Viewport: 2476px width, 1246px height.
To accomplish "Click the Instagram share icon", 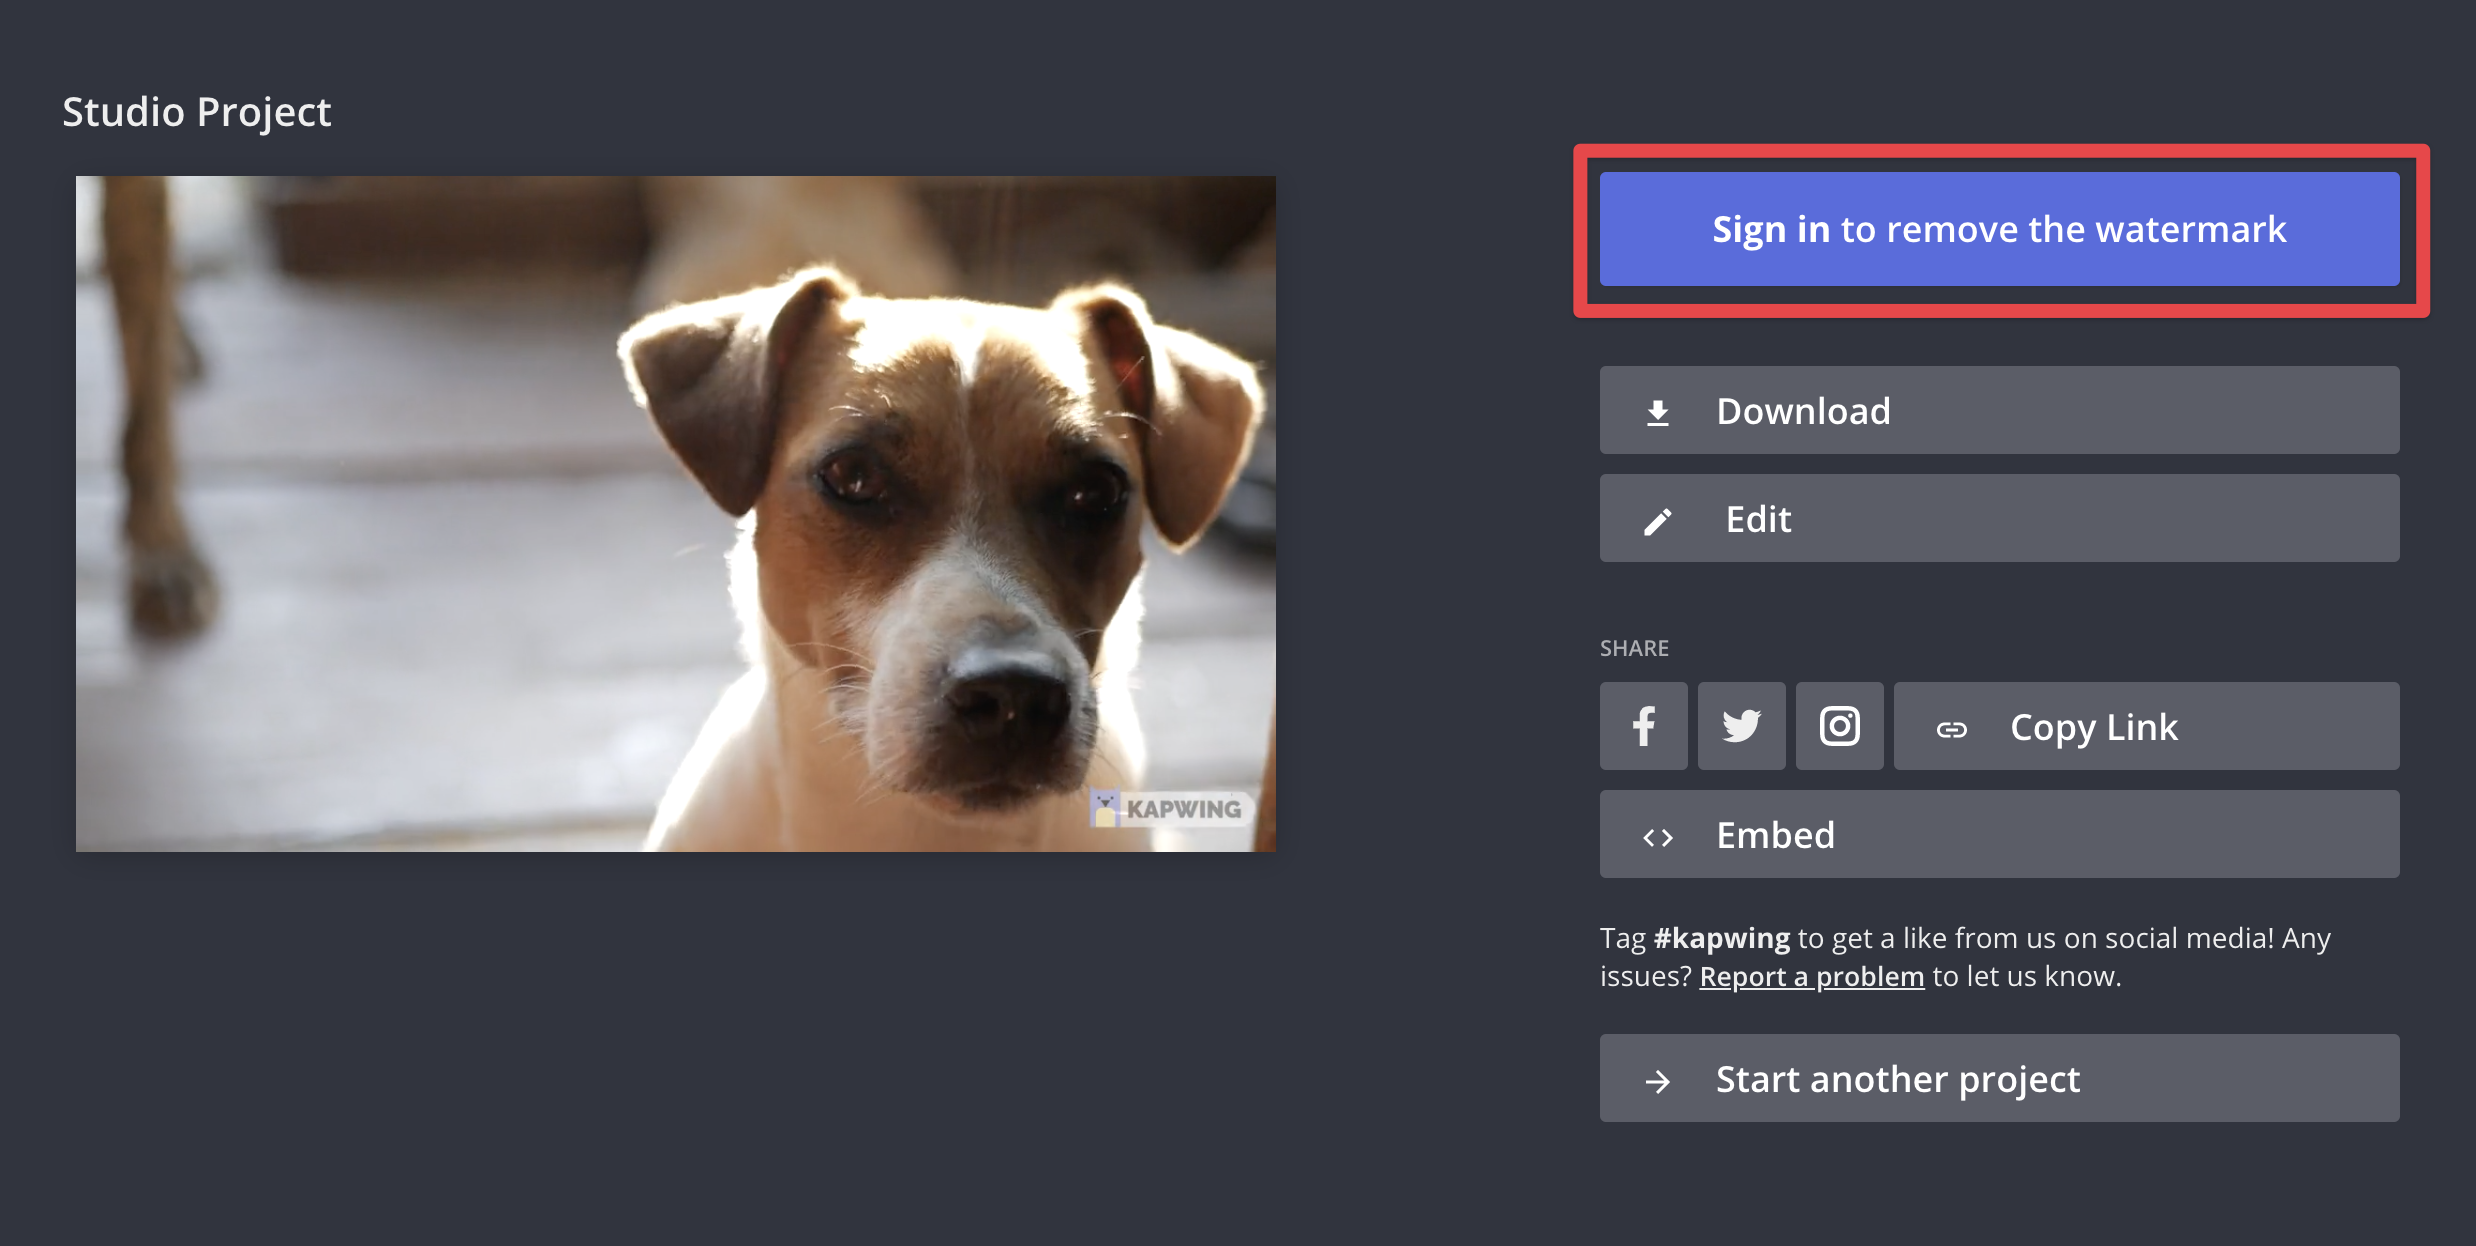I will coord(1839,726).
